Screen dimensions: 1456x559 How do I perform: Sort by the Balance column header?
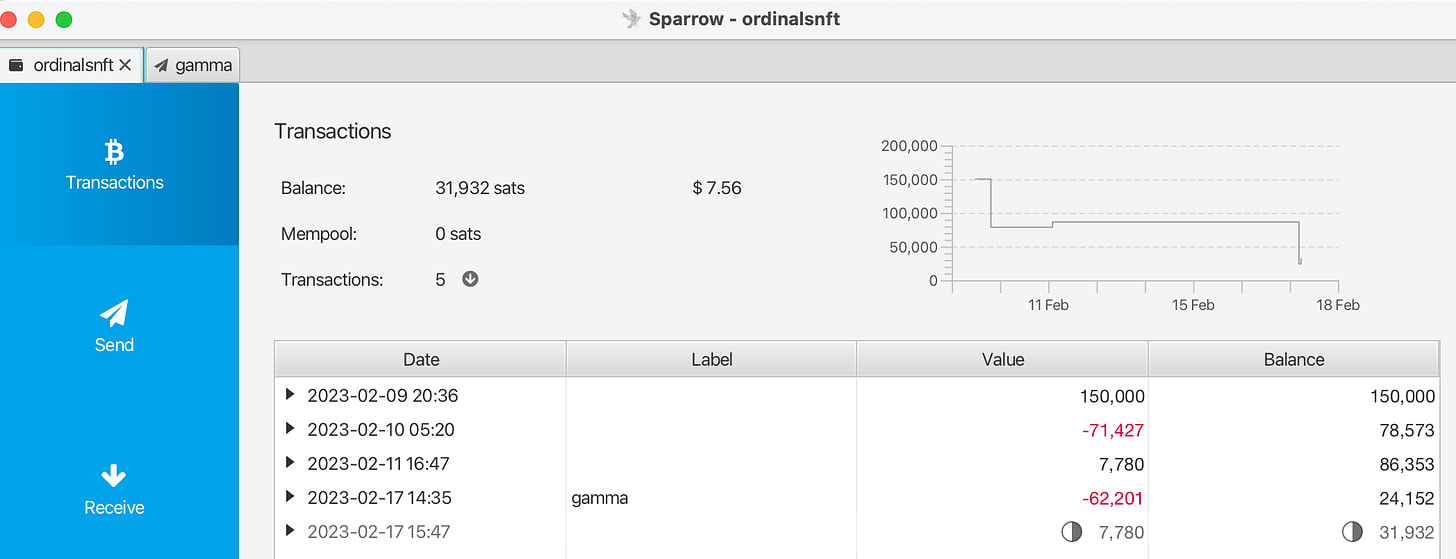tap(1293, 360)
